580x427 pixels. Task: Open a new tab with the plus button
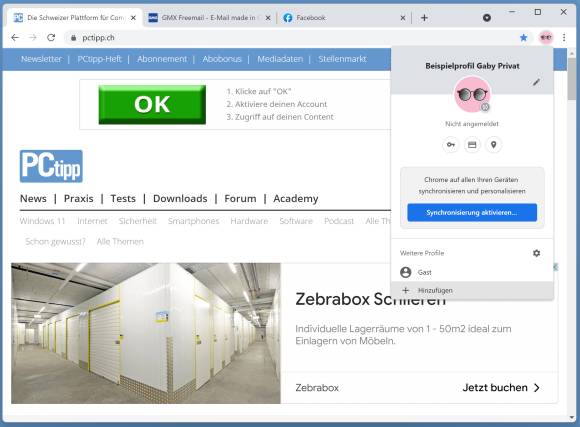[x=424, y=18]
